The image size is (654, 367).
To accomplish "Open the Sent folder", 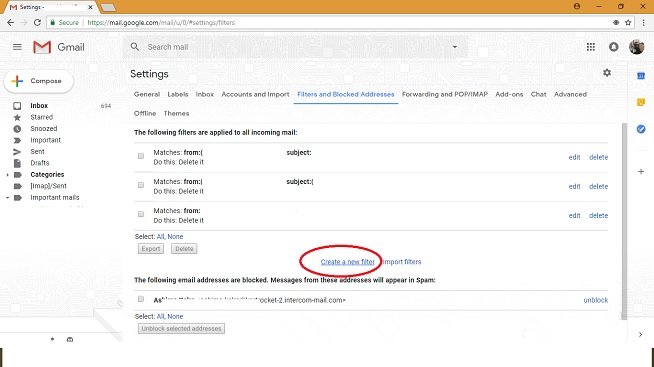I will (x=37, y=151).
